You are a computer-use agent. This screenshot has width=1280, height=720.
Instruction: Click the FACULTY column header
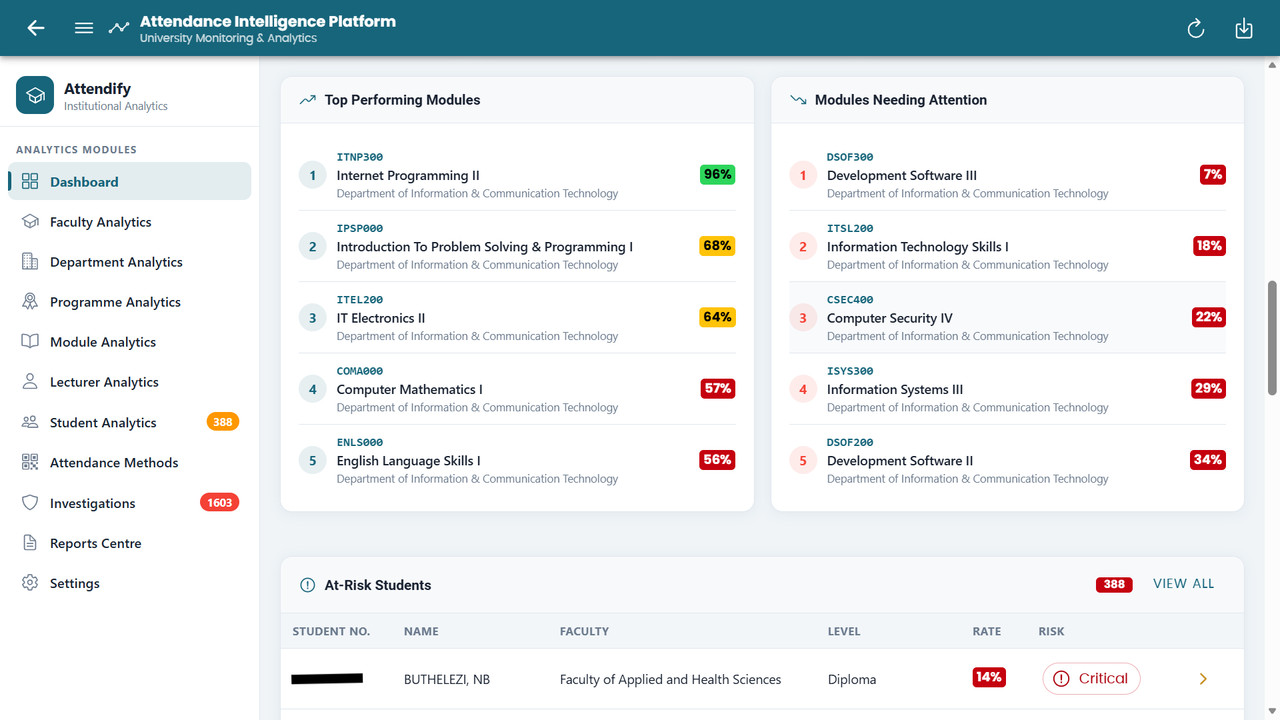pos(584,631)
